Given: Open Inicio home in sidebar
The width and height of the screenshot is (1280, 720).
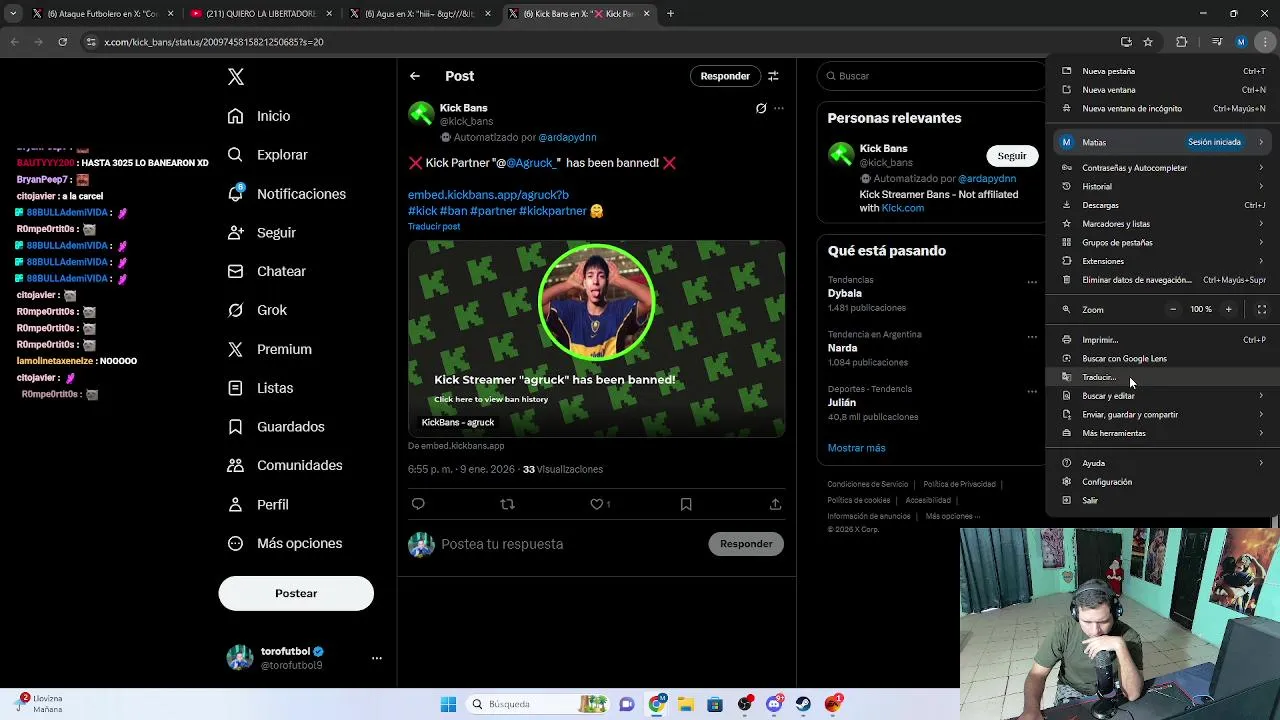Looking at the screenshot, I should pos(259,116).
